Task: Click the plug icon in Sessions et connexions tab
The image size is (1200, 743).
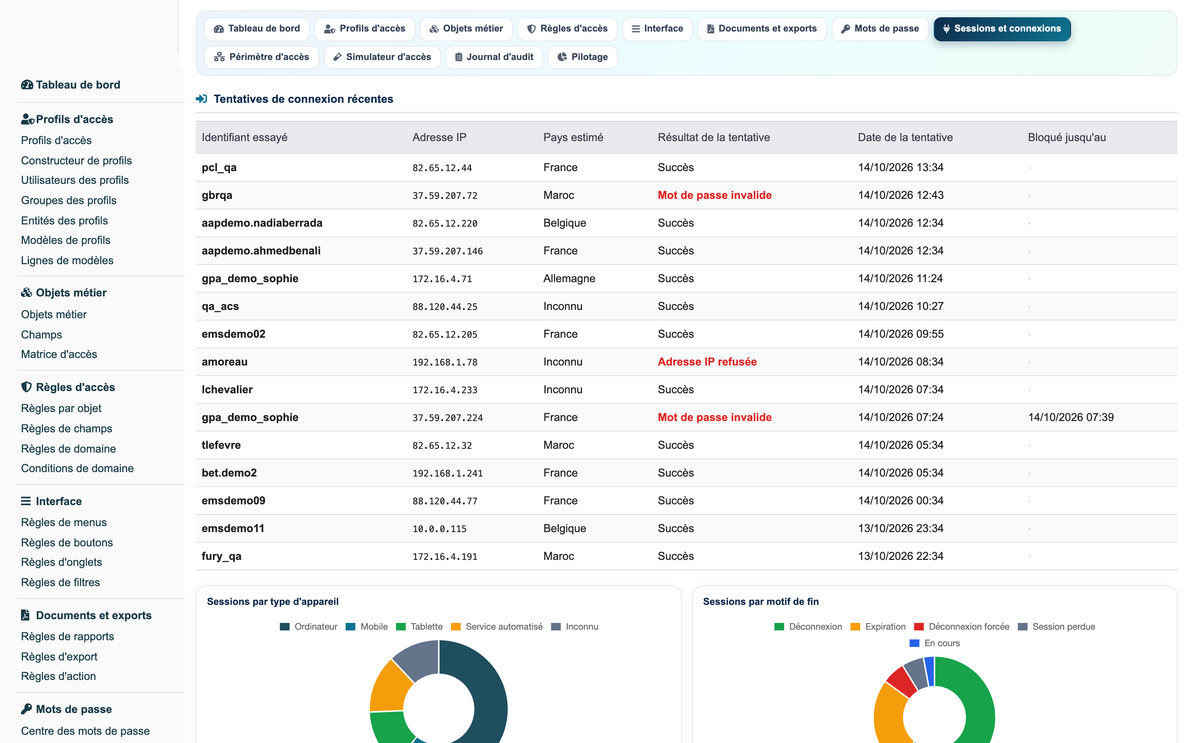Action: click(x=946, y=29)
